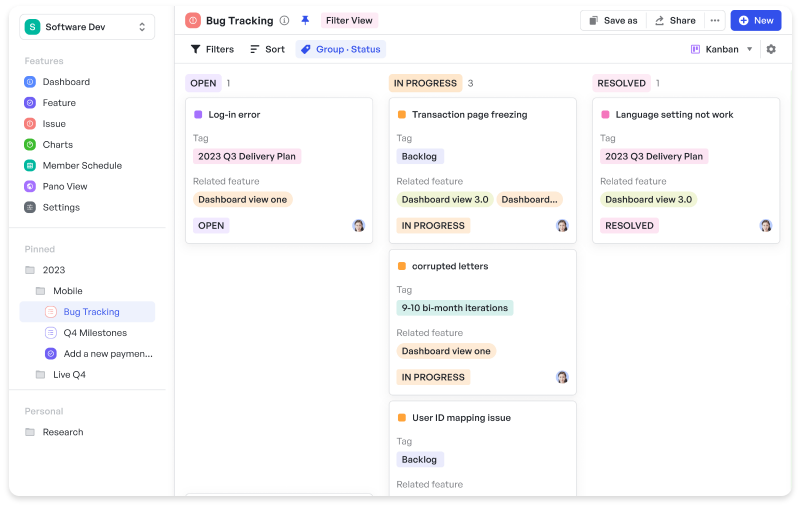This screenshot has width=801, height=508.
Task: Go to Member Schedule in sidebar
Action: pos(81,166)
